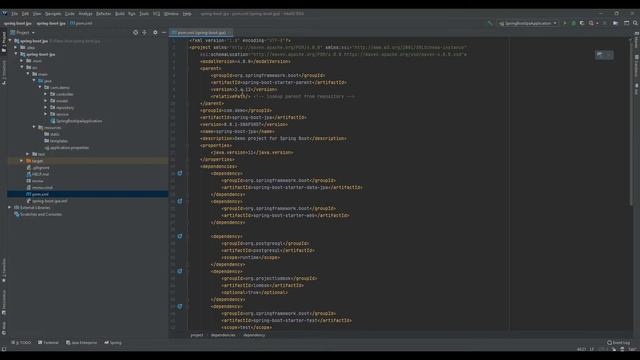Click the dependency gutter icon beside spring-boot-starter-web
Screen dimensions: 640x360
pyautogui.click(x=180, y=201)
